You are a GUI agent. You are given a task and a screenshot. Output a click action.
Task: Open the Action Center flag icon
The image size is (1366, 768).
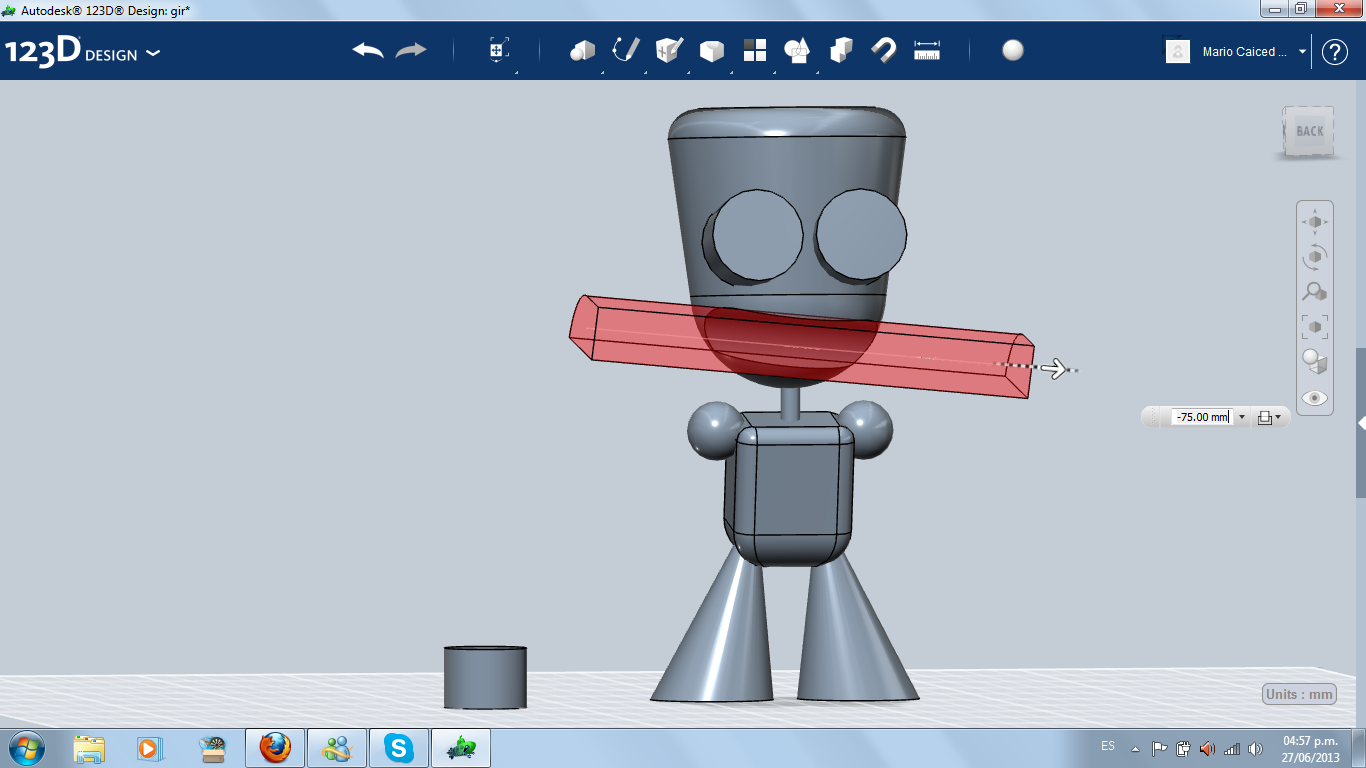tap(1159, 748)
